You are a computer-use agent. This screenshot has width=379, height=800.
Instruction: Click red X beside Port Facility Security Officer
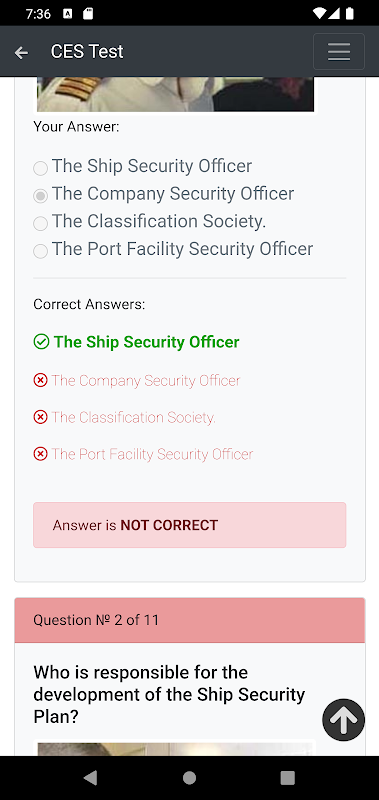click(40, 454)
